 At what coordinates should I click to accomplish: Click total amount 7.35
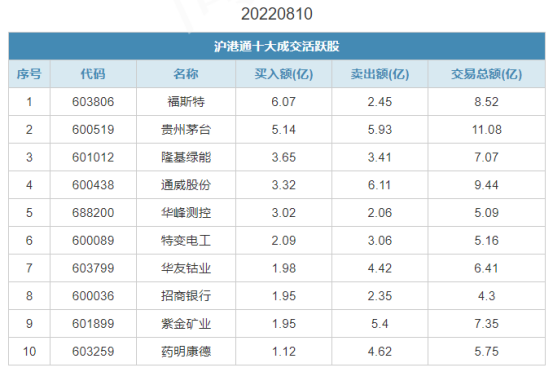487,324
